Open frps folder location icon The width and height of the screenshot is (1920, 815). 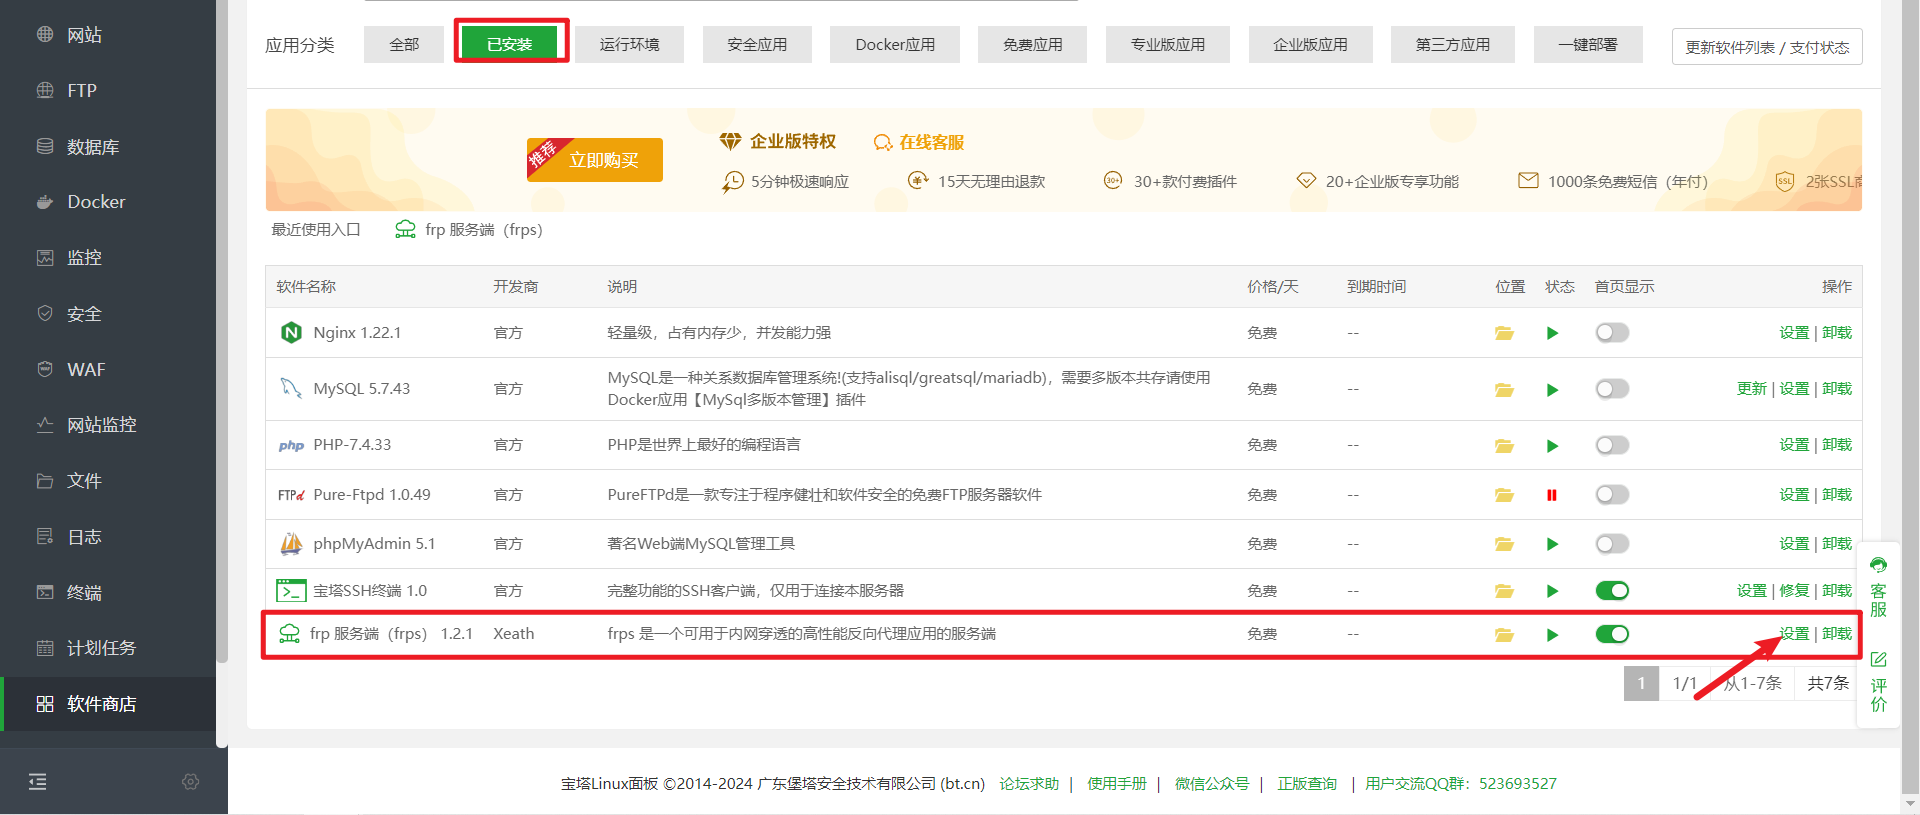(x=1504, y=634)
